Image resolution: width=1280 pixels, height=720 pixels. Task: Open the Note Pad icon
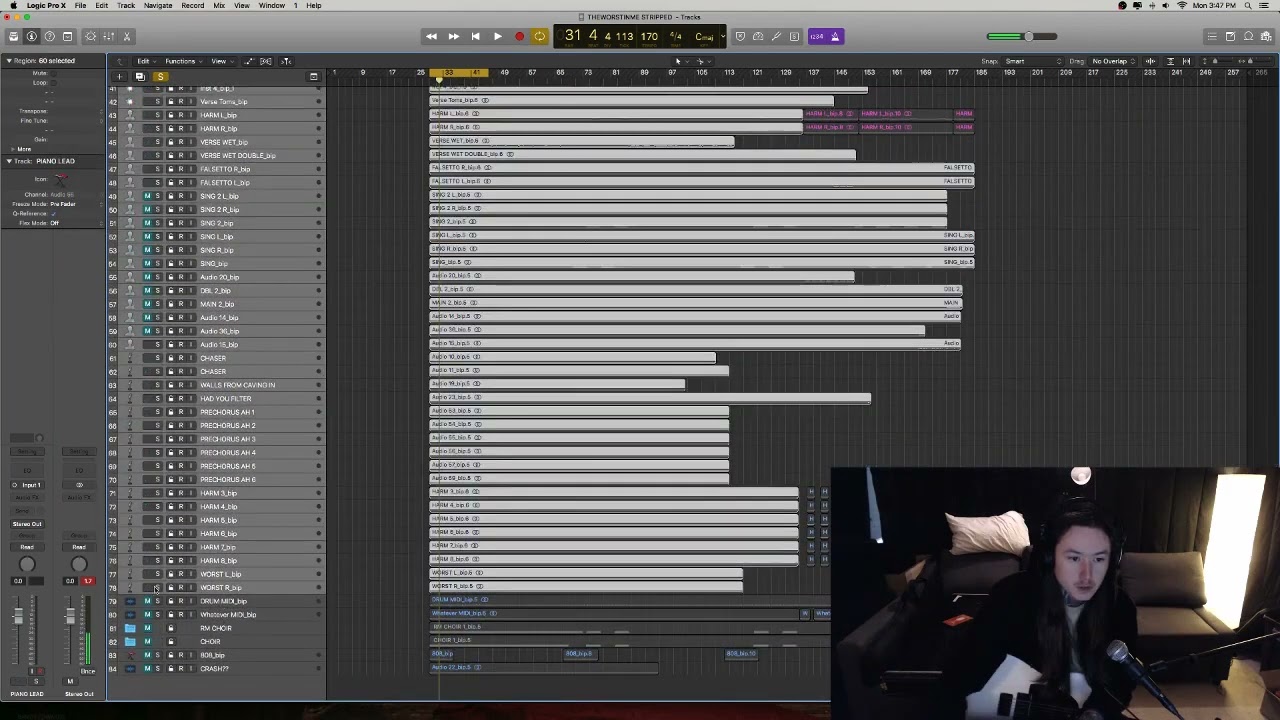pos(1230,36)
